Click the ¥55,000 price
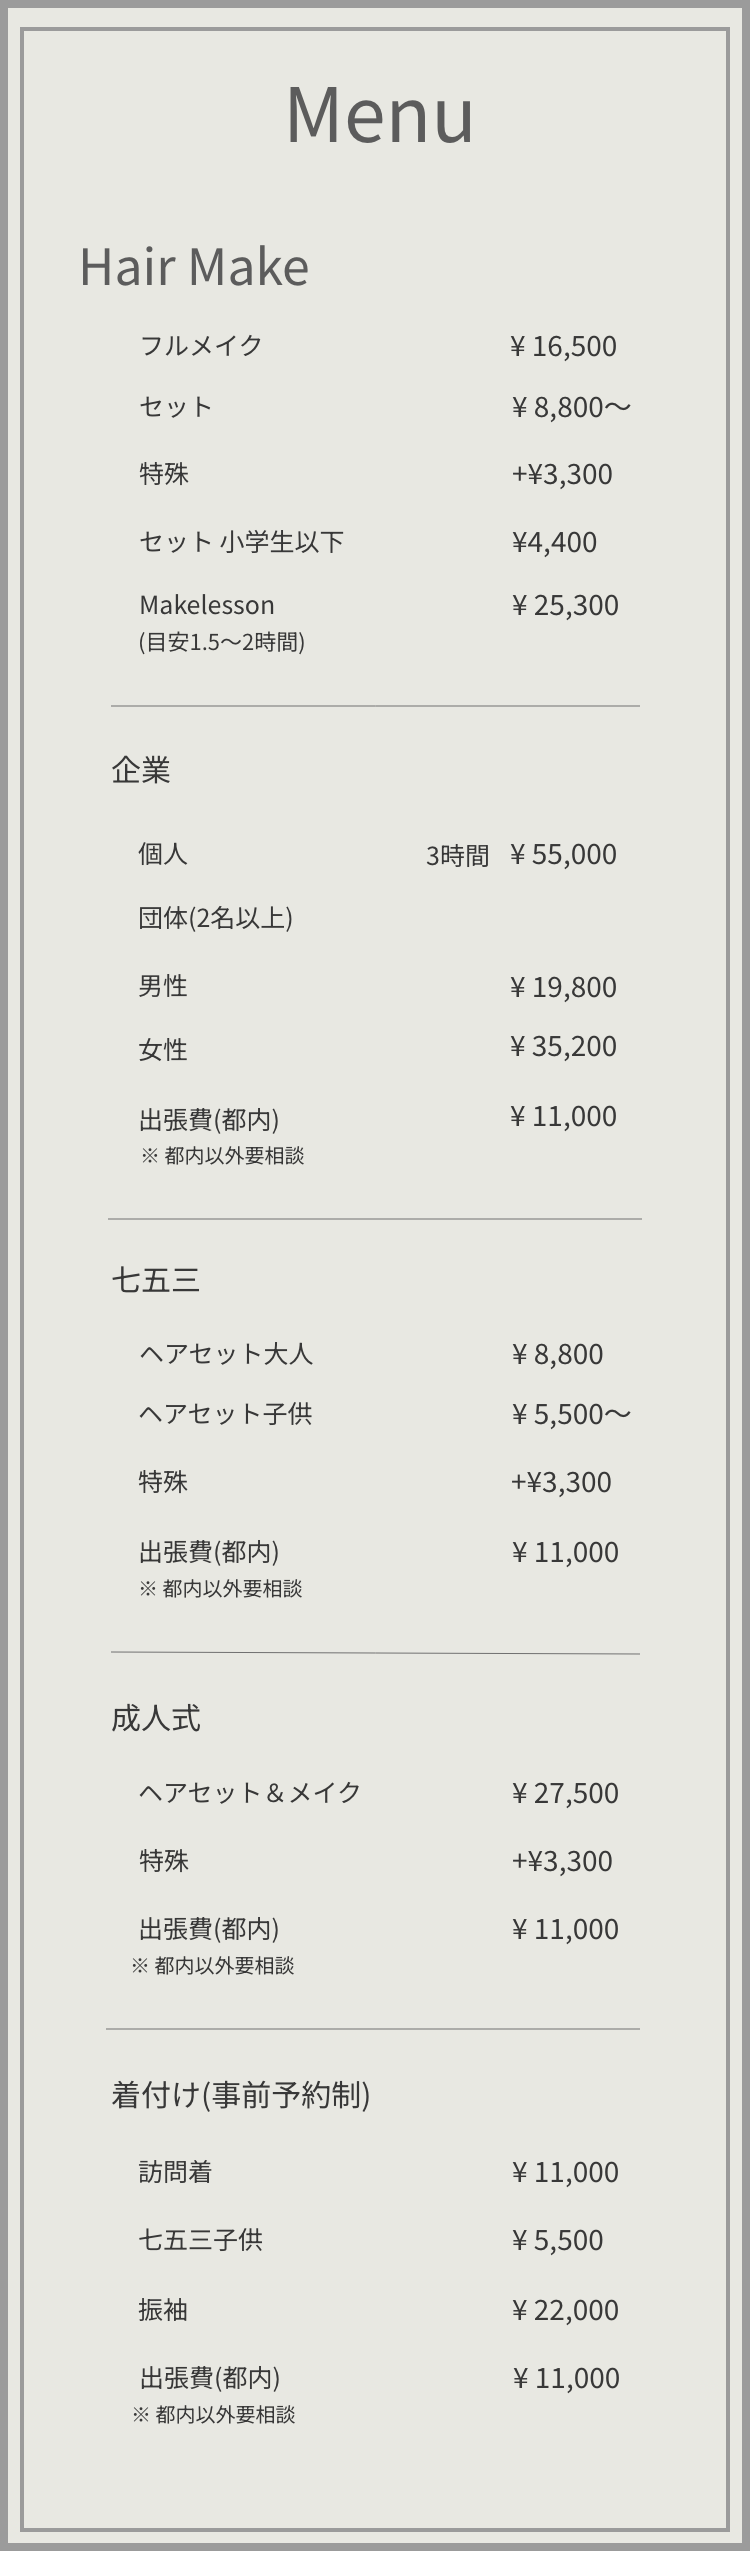The width and height of the screenshot is (750, 2551). [563, 854]
